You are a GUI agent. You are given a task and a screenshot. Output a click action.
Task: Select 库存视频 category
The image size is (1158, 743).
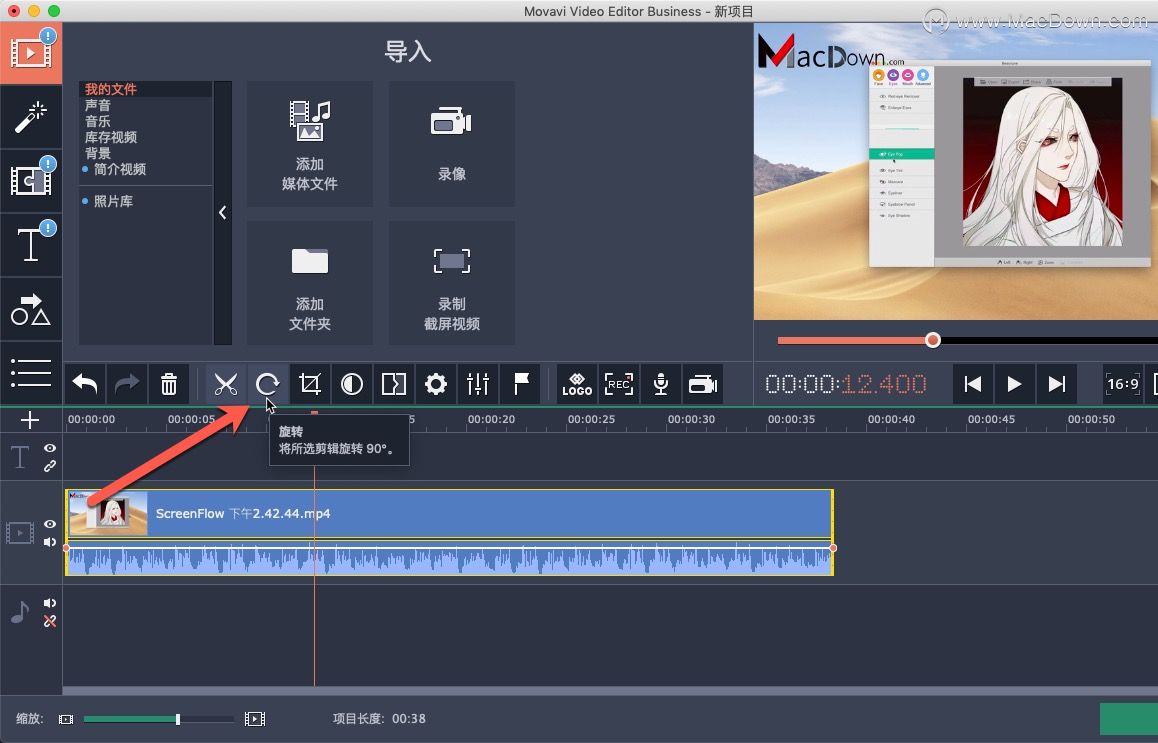(111, 137)
